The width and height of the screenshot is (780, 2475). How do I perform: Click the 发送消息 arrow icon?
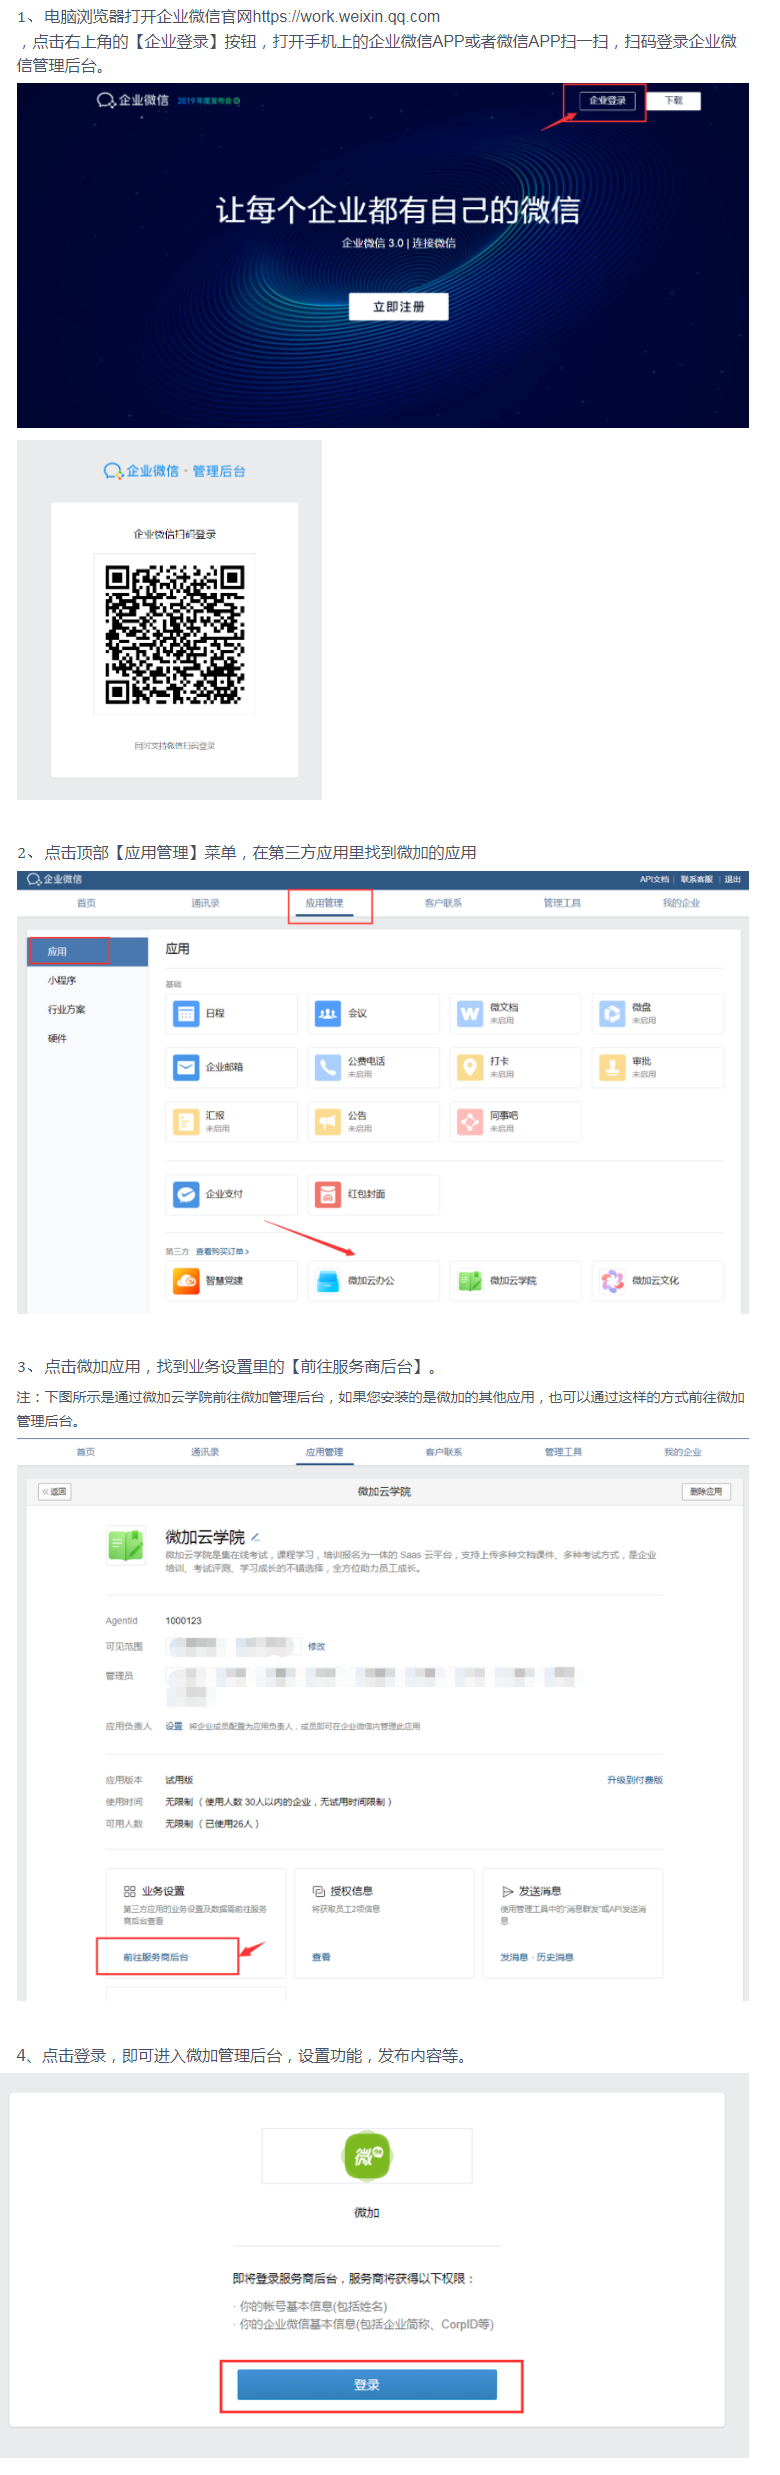point(507,1891)
